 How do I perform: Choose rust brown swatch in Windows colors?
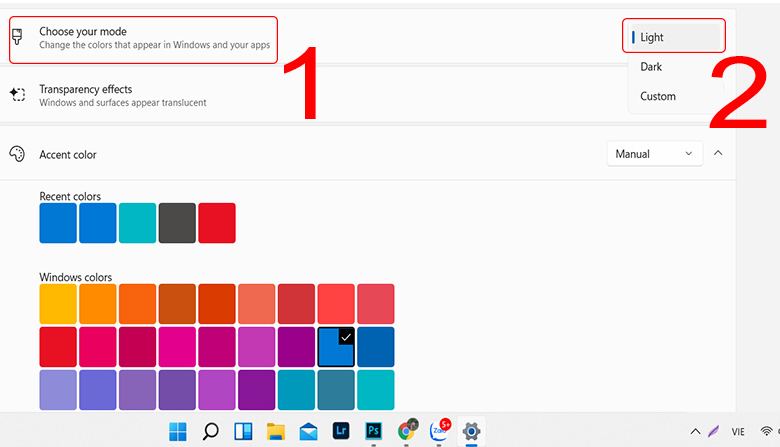tap(177, 304)
